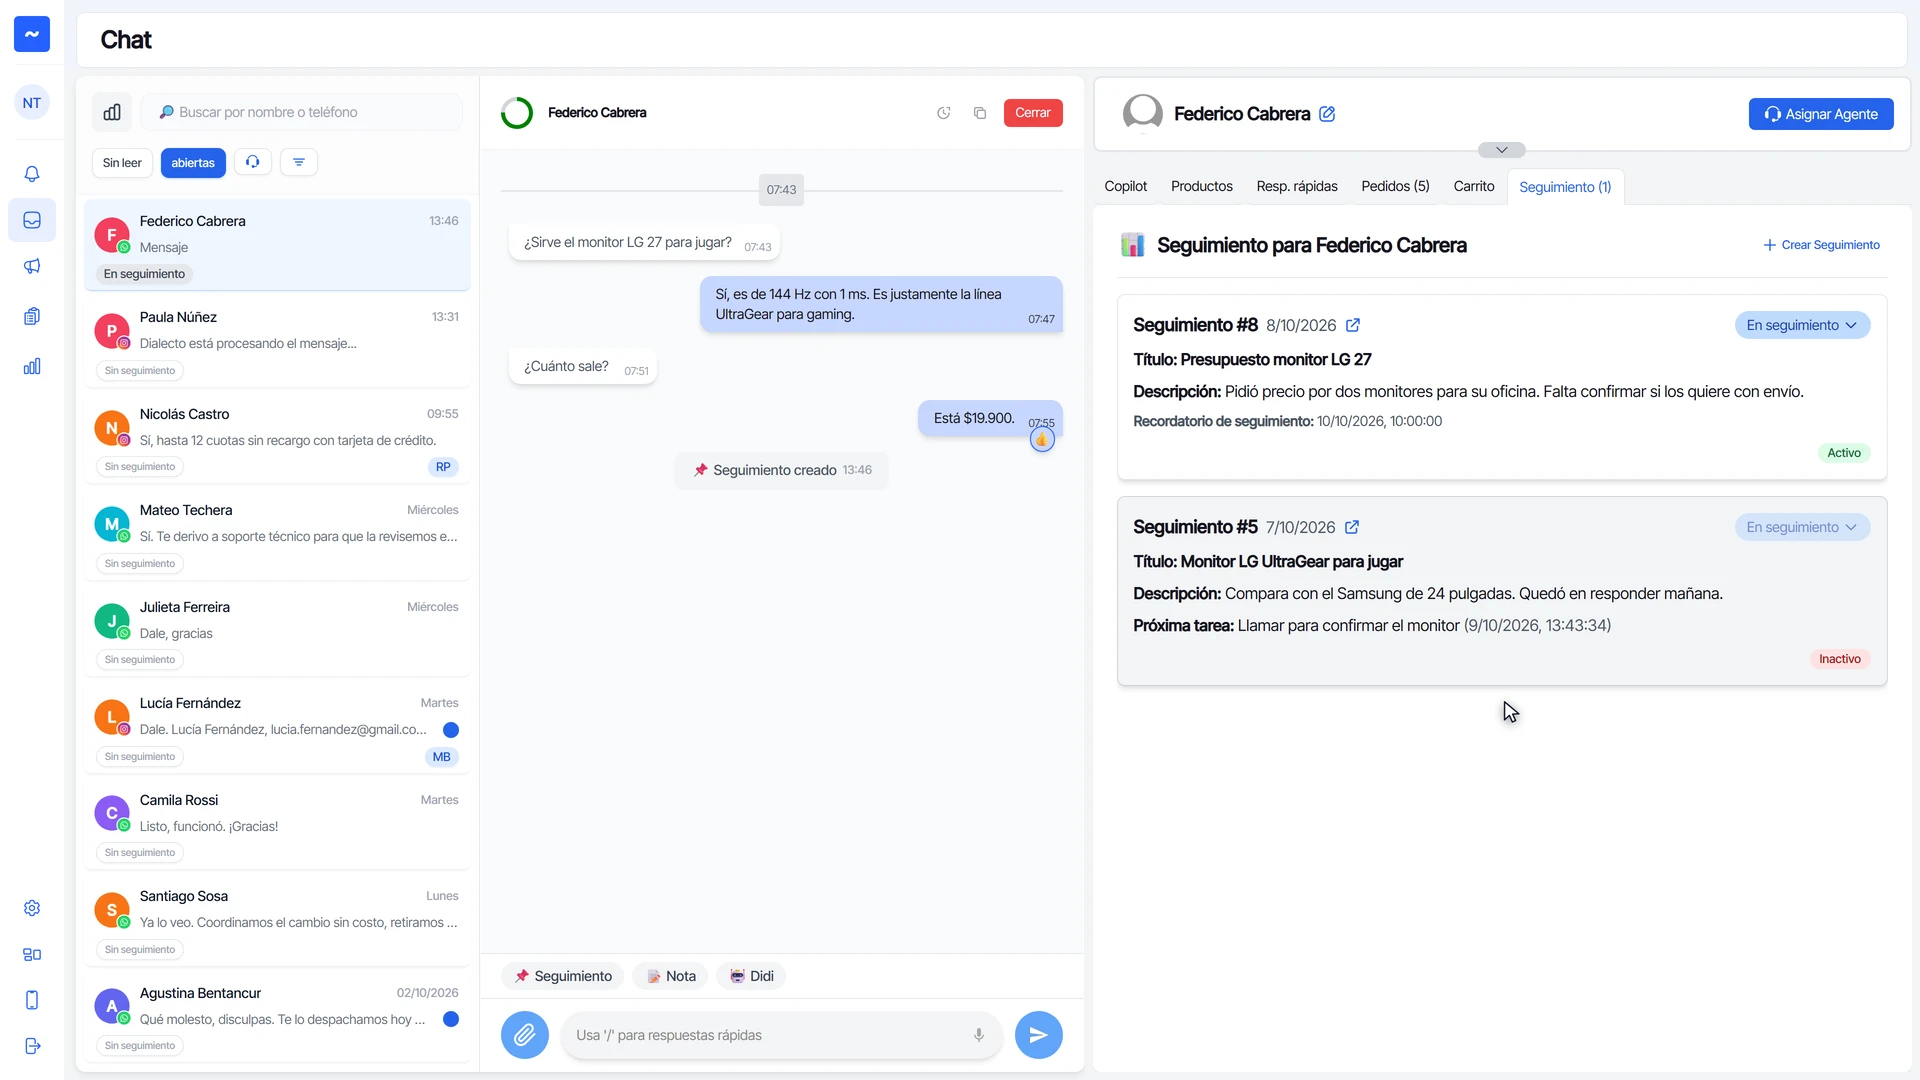
Task: Click the Seguimiento quick action chip
Action: click(563, 976)
